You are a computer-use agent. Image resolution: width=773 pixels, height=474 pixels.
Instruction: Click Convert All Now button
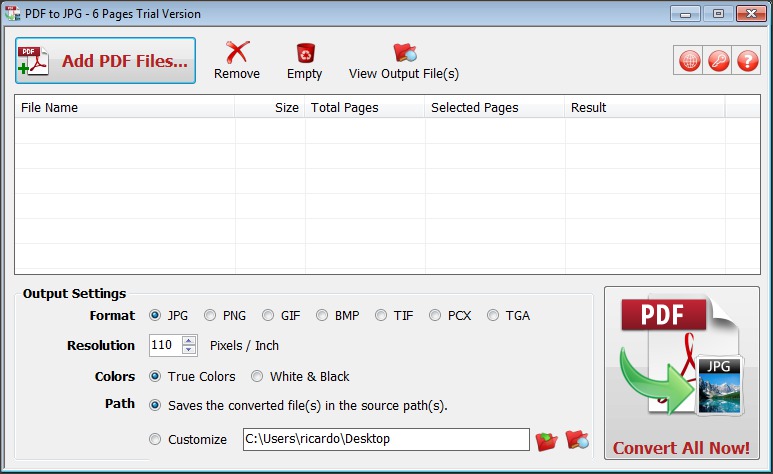tap(682, 373)
